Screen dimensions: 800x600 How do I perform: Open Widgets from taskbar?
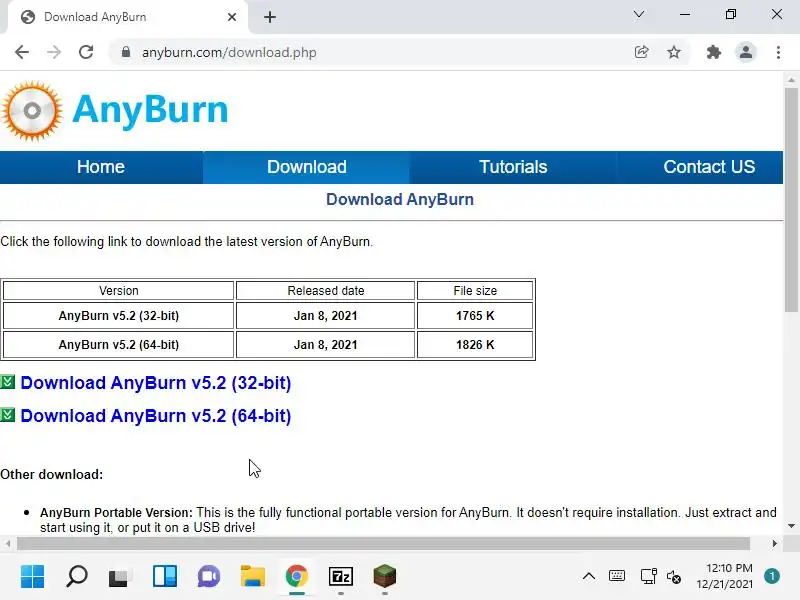click(x=165, y=577)
